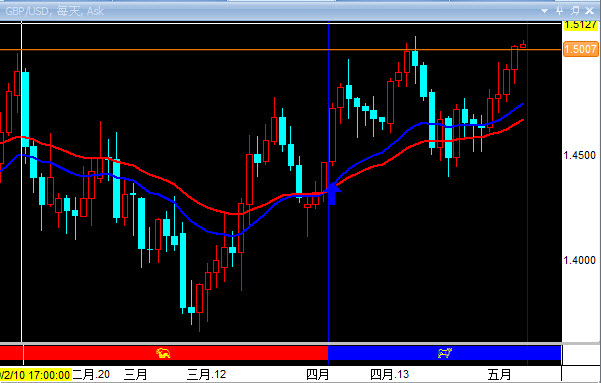Image resolution: width=601 pixels, height=383 pixels.
Task: Open the chart window dropdown arrow menu
Action: click(544, 11)
